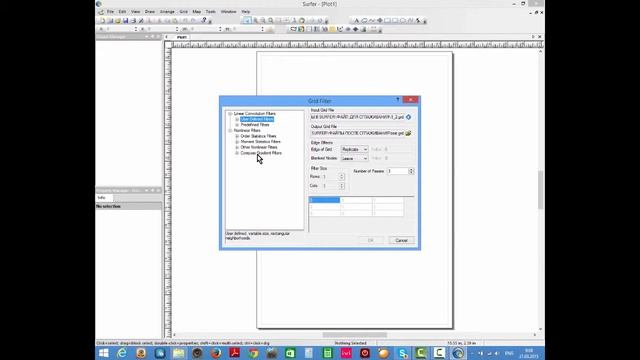The height and width of the screenshot is (360, 640).
Task: Click the Input Grid File info icon
Action: click(x=409, y=117)
